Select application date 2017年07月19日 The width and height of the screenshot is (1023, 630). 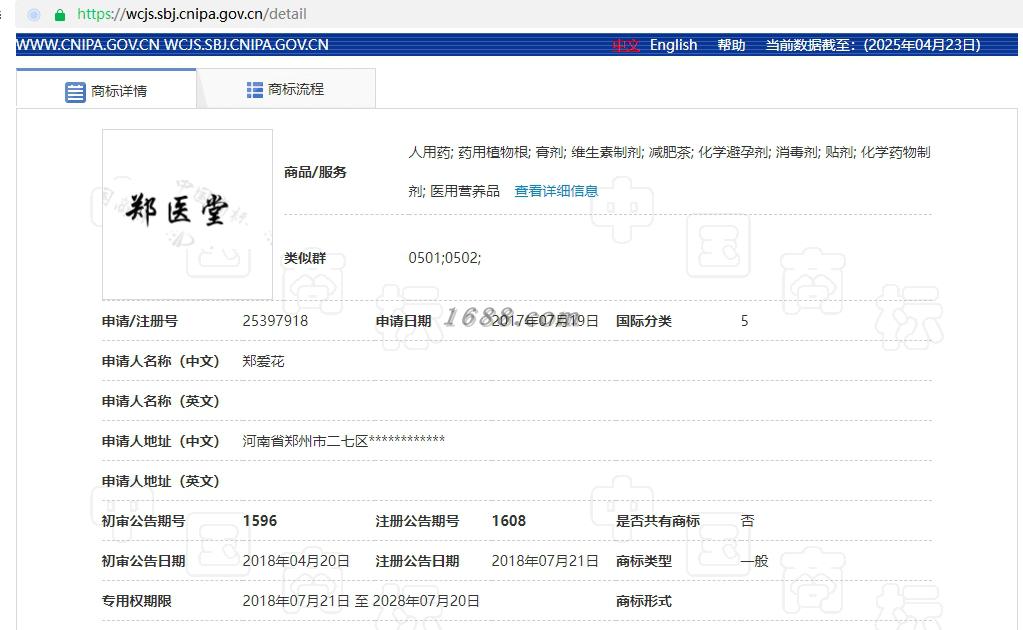(545, 321)
